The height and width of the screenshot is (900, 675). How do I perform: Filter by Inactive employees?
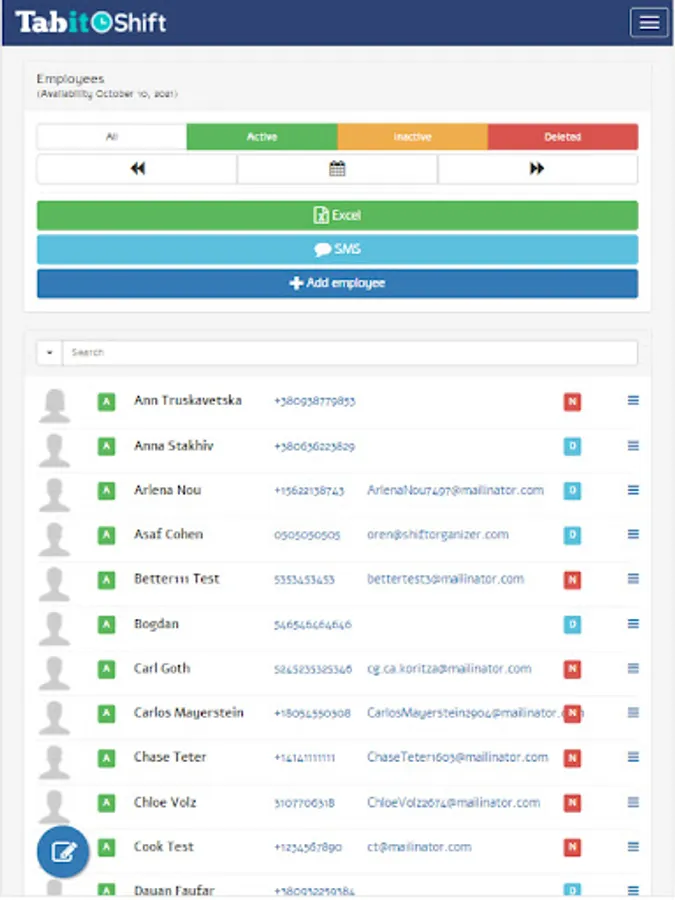412,137
